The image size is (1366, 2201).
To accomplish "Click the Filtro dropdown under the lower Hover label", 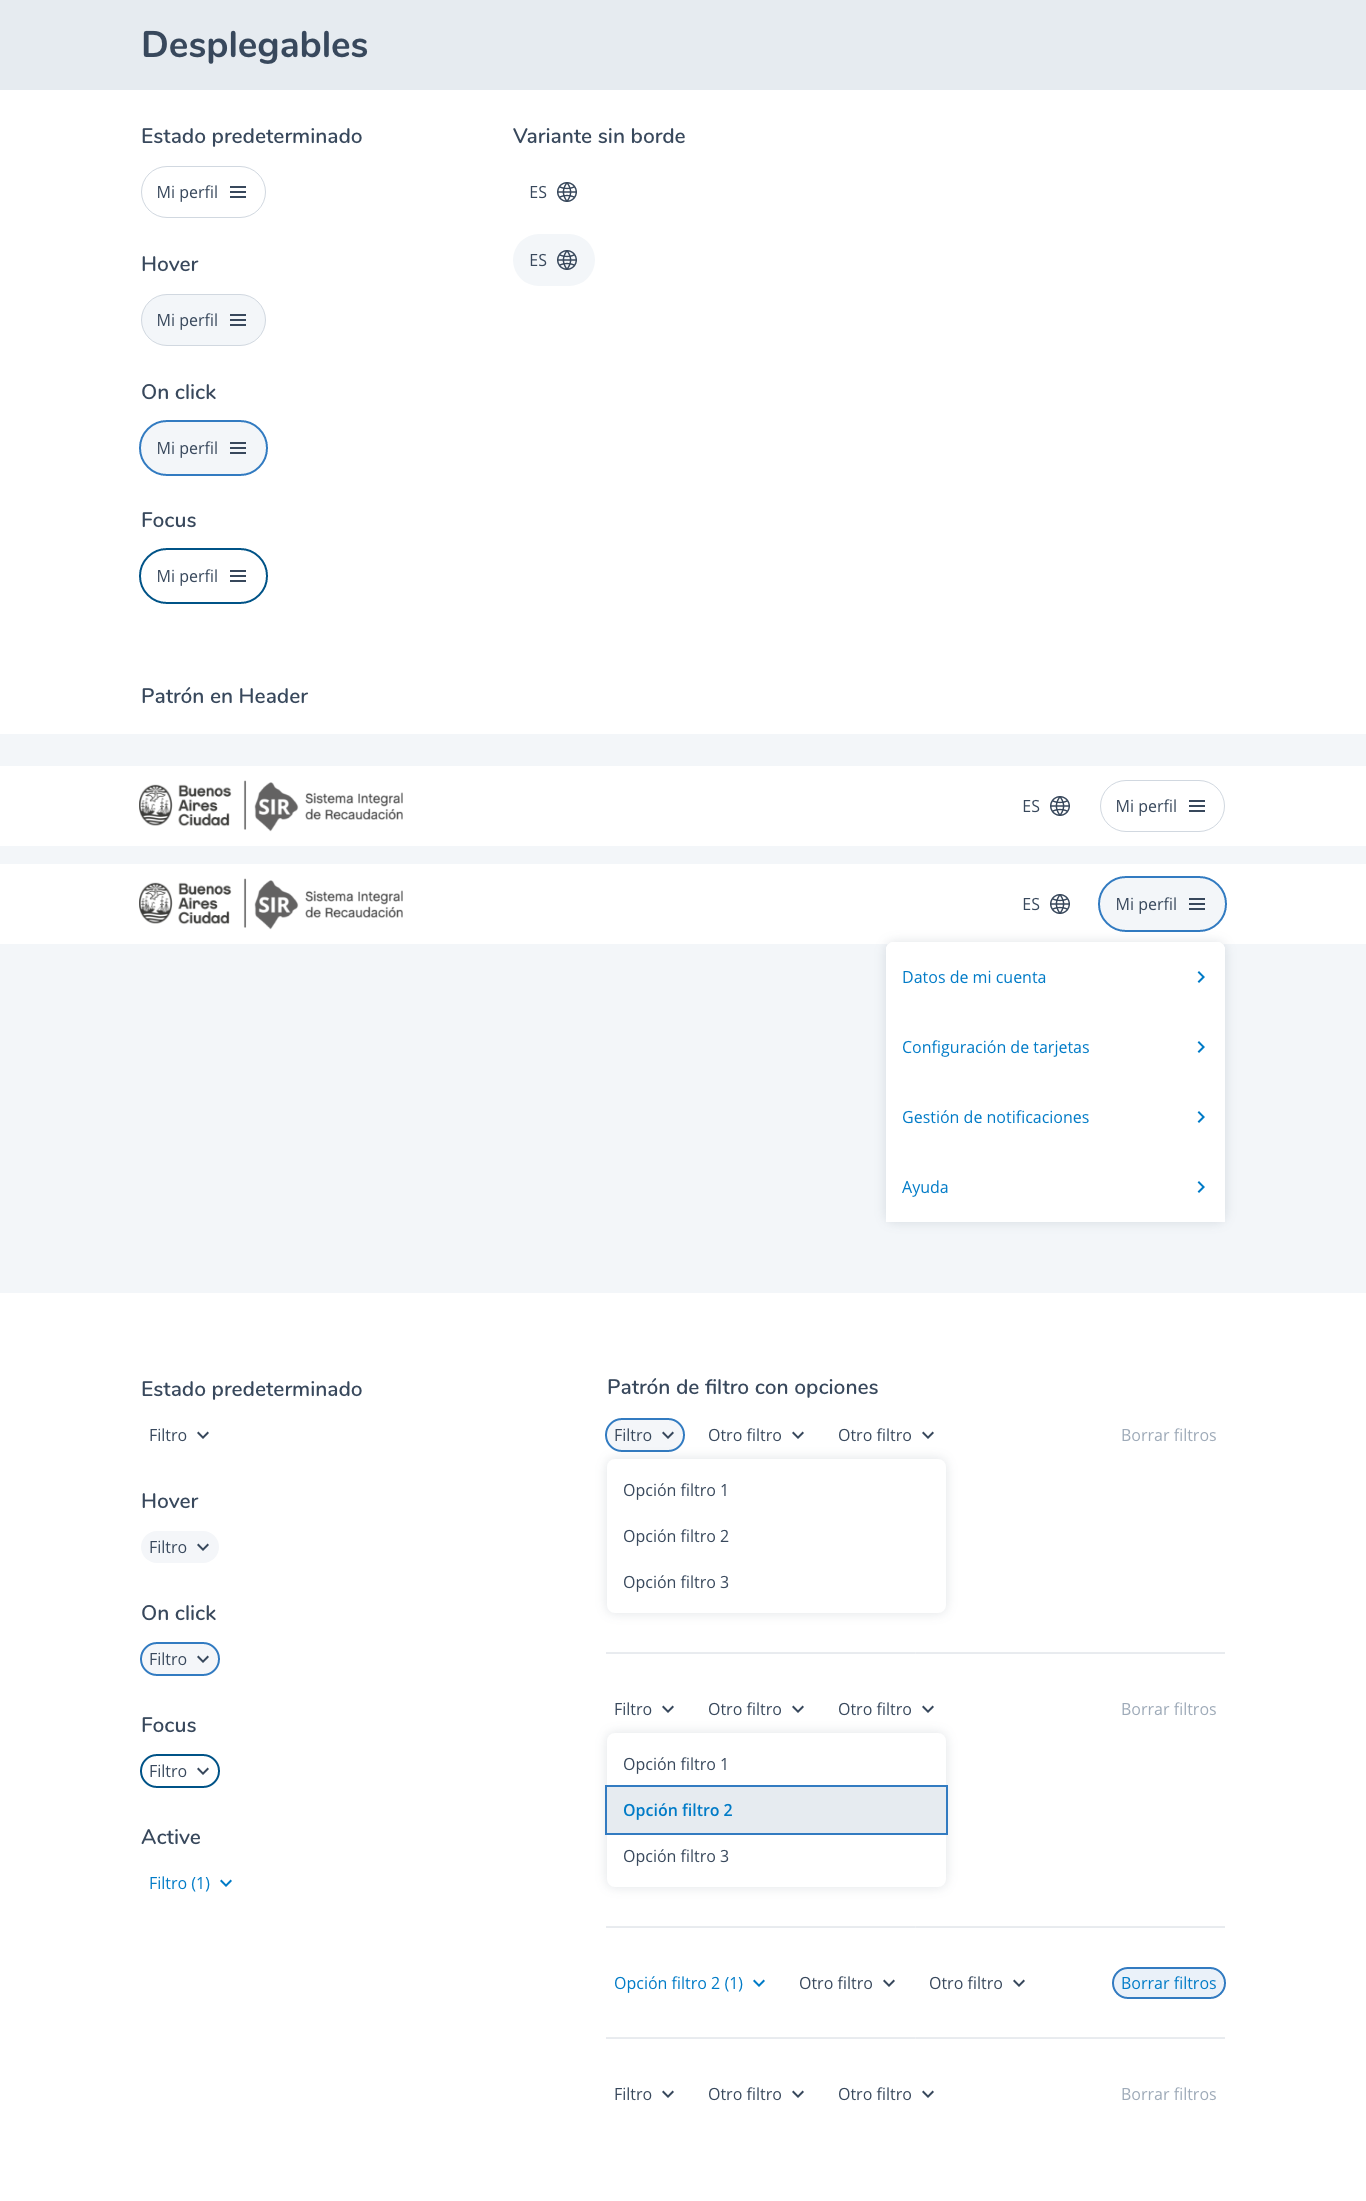I will click(x=179, y=1547).
